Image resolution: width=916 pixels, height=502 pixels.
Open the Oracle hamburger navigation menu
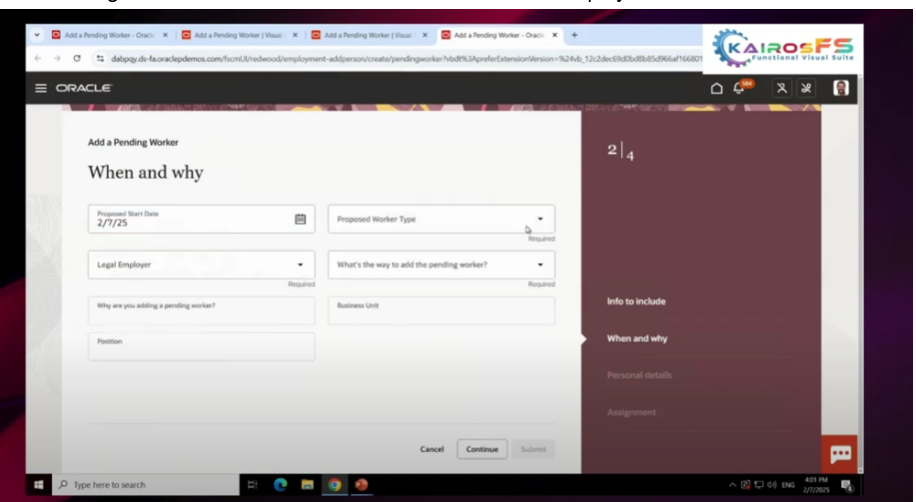click(x=41, y=88)
